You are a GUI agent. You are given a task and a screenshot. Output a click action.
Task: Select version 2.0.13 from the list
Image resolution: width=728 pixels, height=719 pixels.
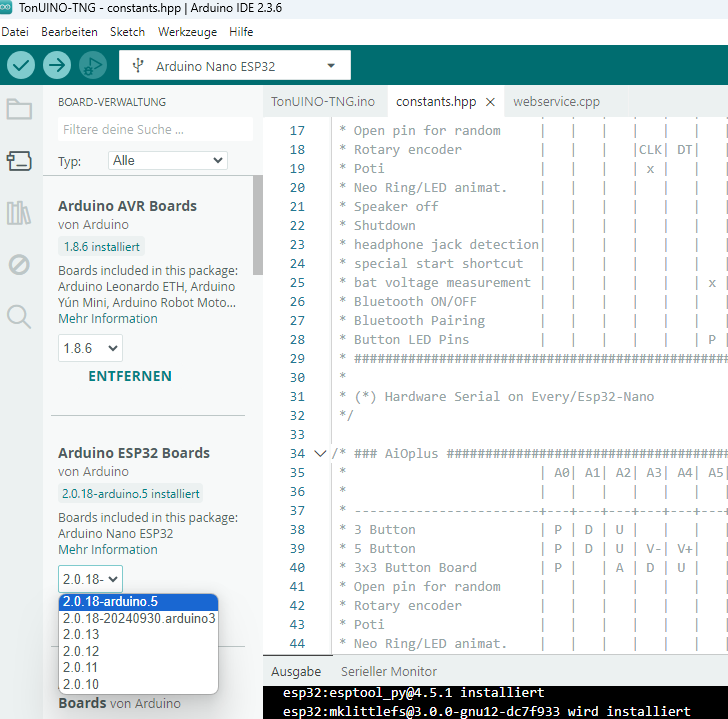pyautogui.click(x=81, y=634)
